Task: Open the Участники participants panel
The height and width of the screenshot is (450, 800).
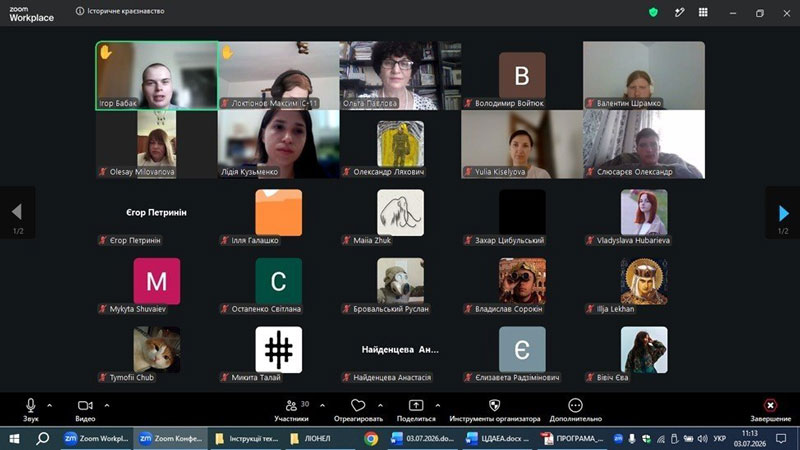Action: pyautogui.click(x=291, y=410)
